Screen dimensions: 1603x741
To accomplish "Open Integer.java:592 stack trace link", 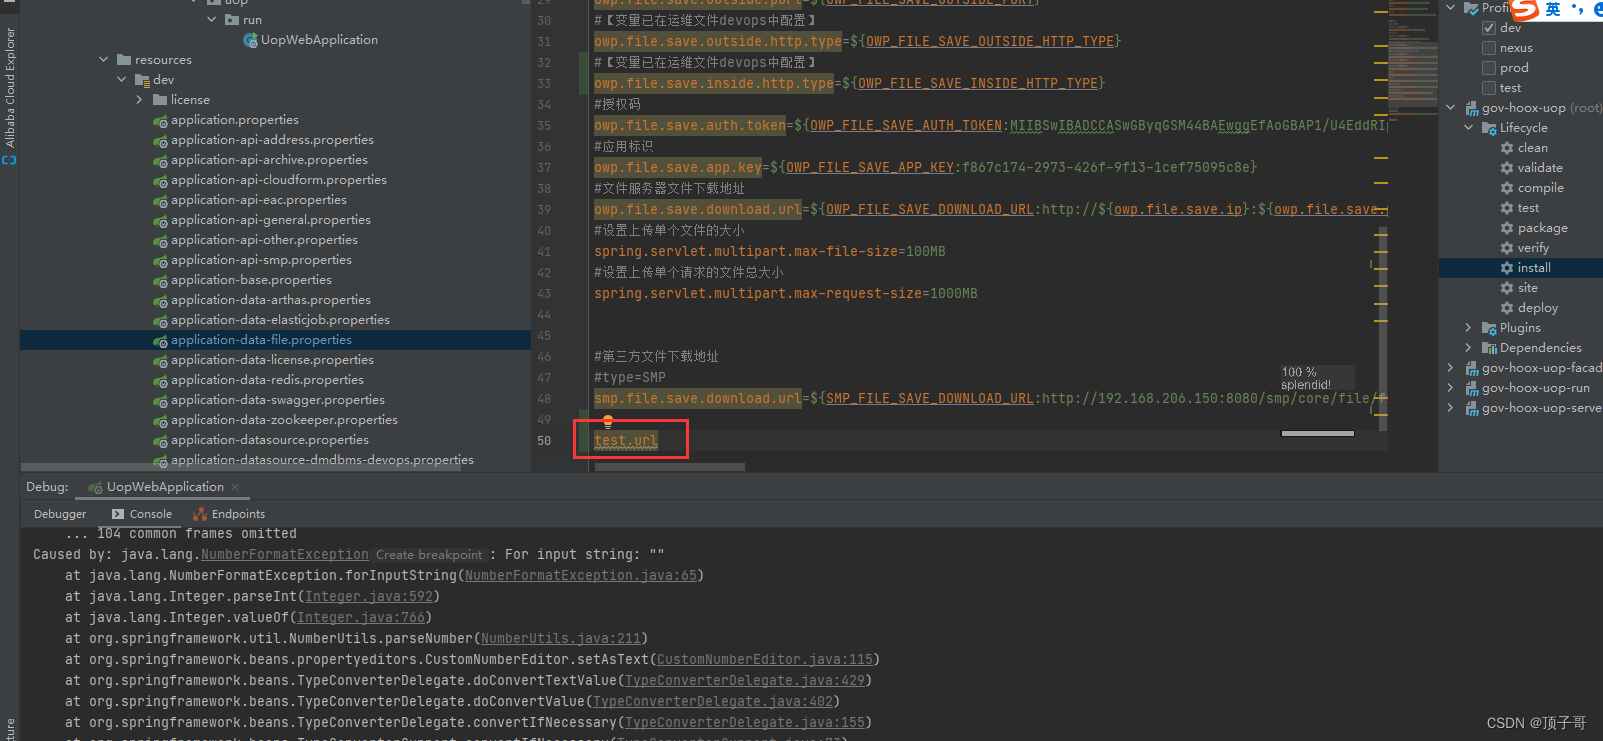I will pyautogui.click(x=369, y=597).
